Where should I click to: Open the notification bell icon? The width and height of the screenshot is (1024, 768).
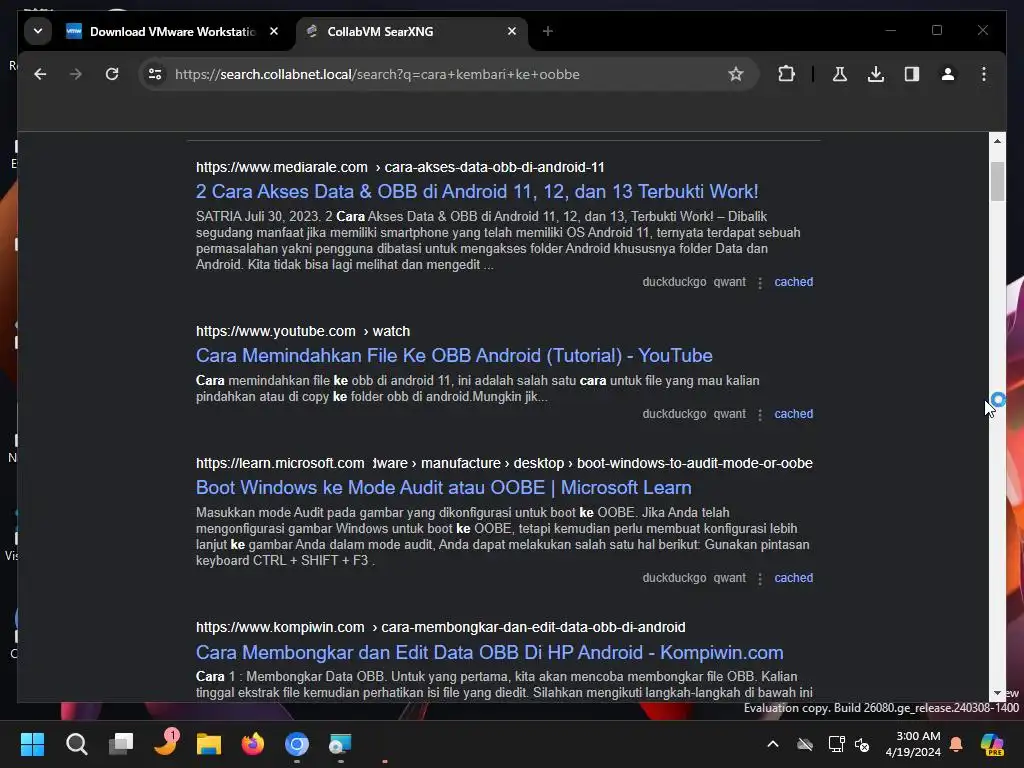click(x=956, y=744)
